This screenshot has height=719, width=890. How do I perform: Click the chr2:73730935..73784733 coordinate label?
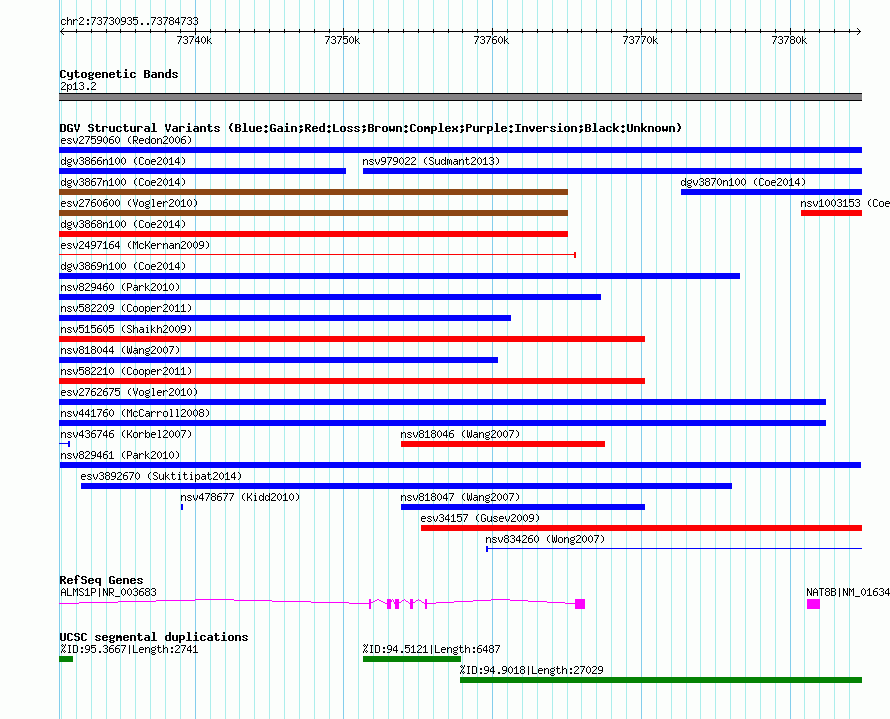[129, 21]
